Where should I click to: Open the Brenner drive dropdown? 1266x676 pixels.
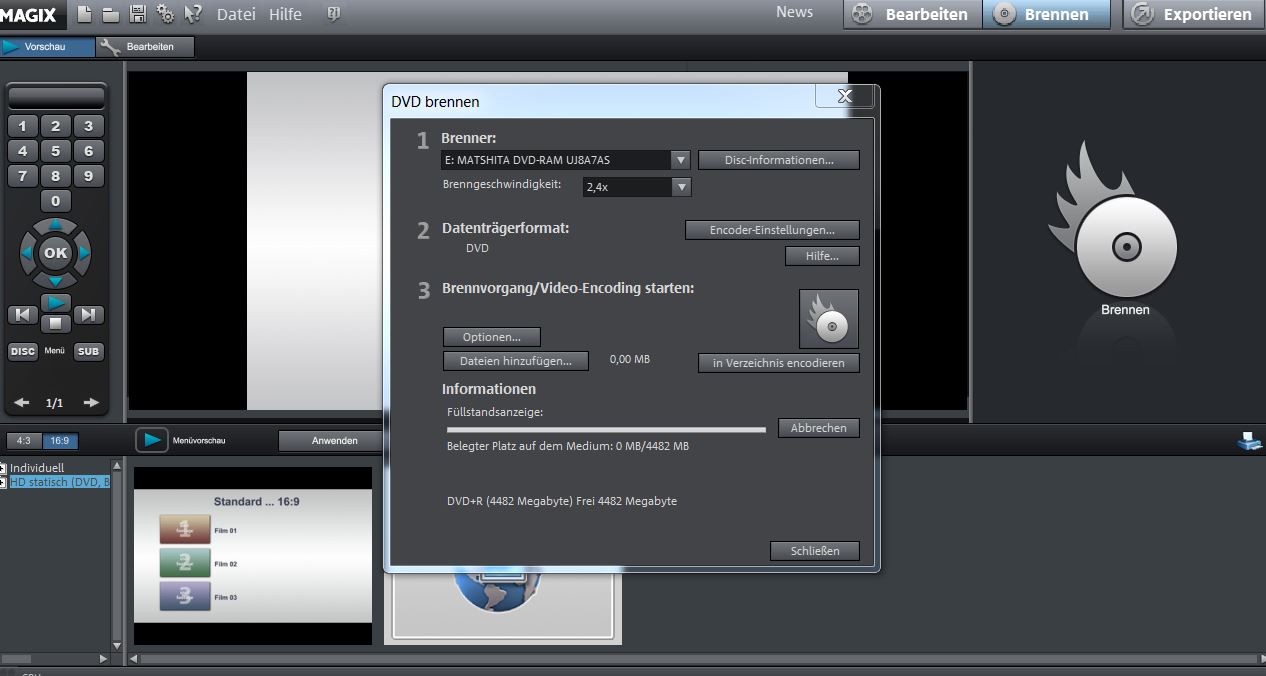point(680,160)
